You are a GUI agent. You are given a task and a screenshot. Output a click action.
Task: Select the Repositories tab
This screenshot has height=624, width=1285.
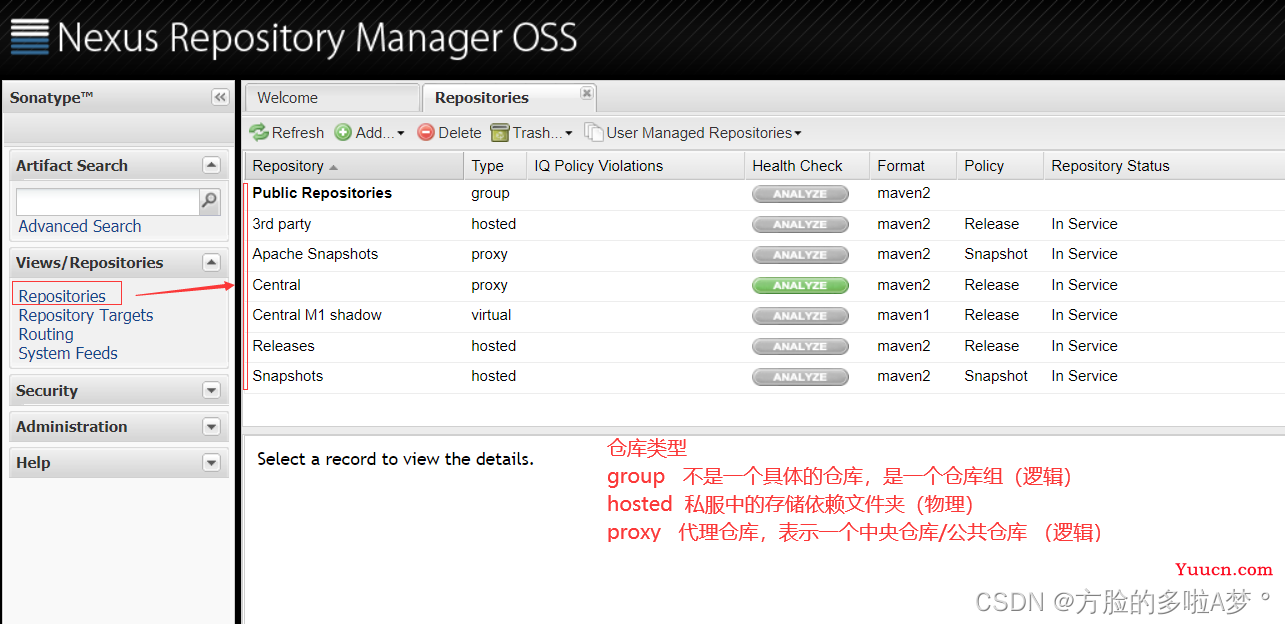click(509, 98)
